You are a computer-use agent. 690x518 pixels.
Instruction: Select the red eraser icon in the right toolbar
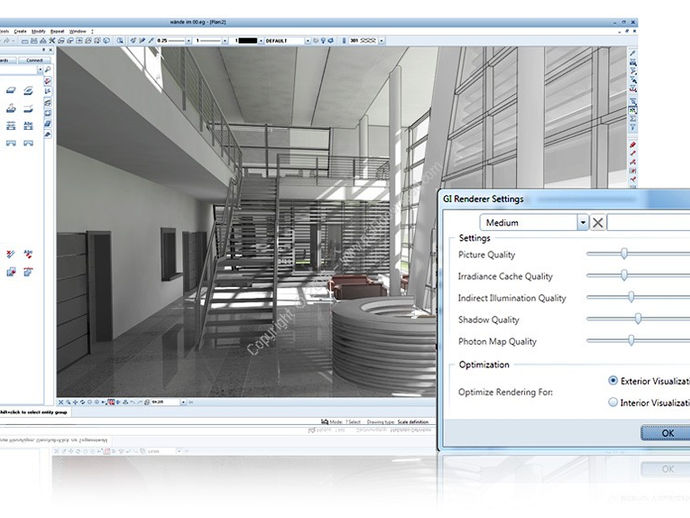tap(632, 145)
